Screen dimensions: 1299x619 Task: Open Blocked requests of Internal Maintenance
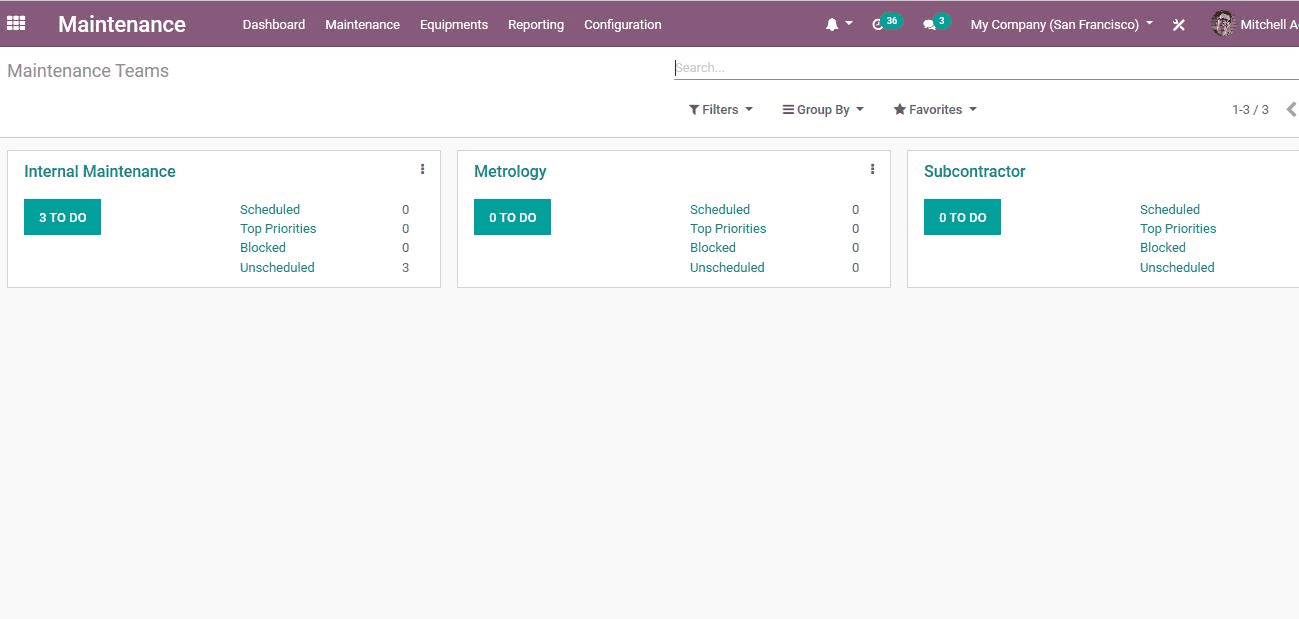click(x=263, y=248)
